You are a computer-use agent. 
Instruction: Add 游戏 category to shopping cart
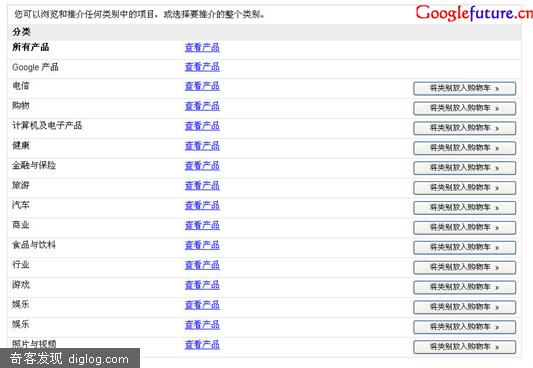point(464,287)
